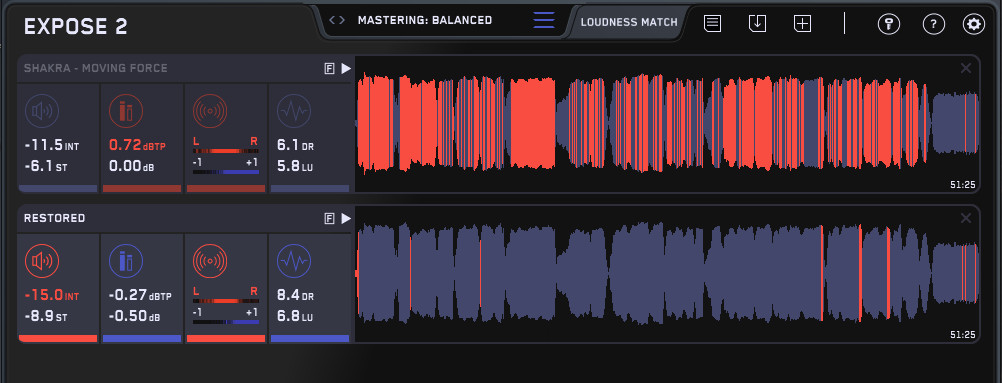Viewport: 1002px width, 383px height.
Task: Click the -0.27 dBTP true peak value
Action: pyautogui.click(x=140, y=296)
